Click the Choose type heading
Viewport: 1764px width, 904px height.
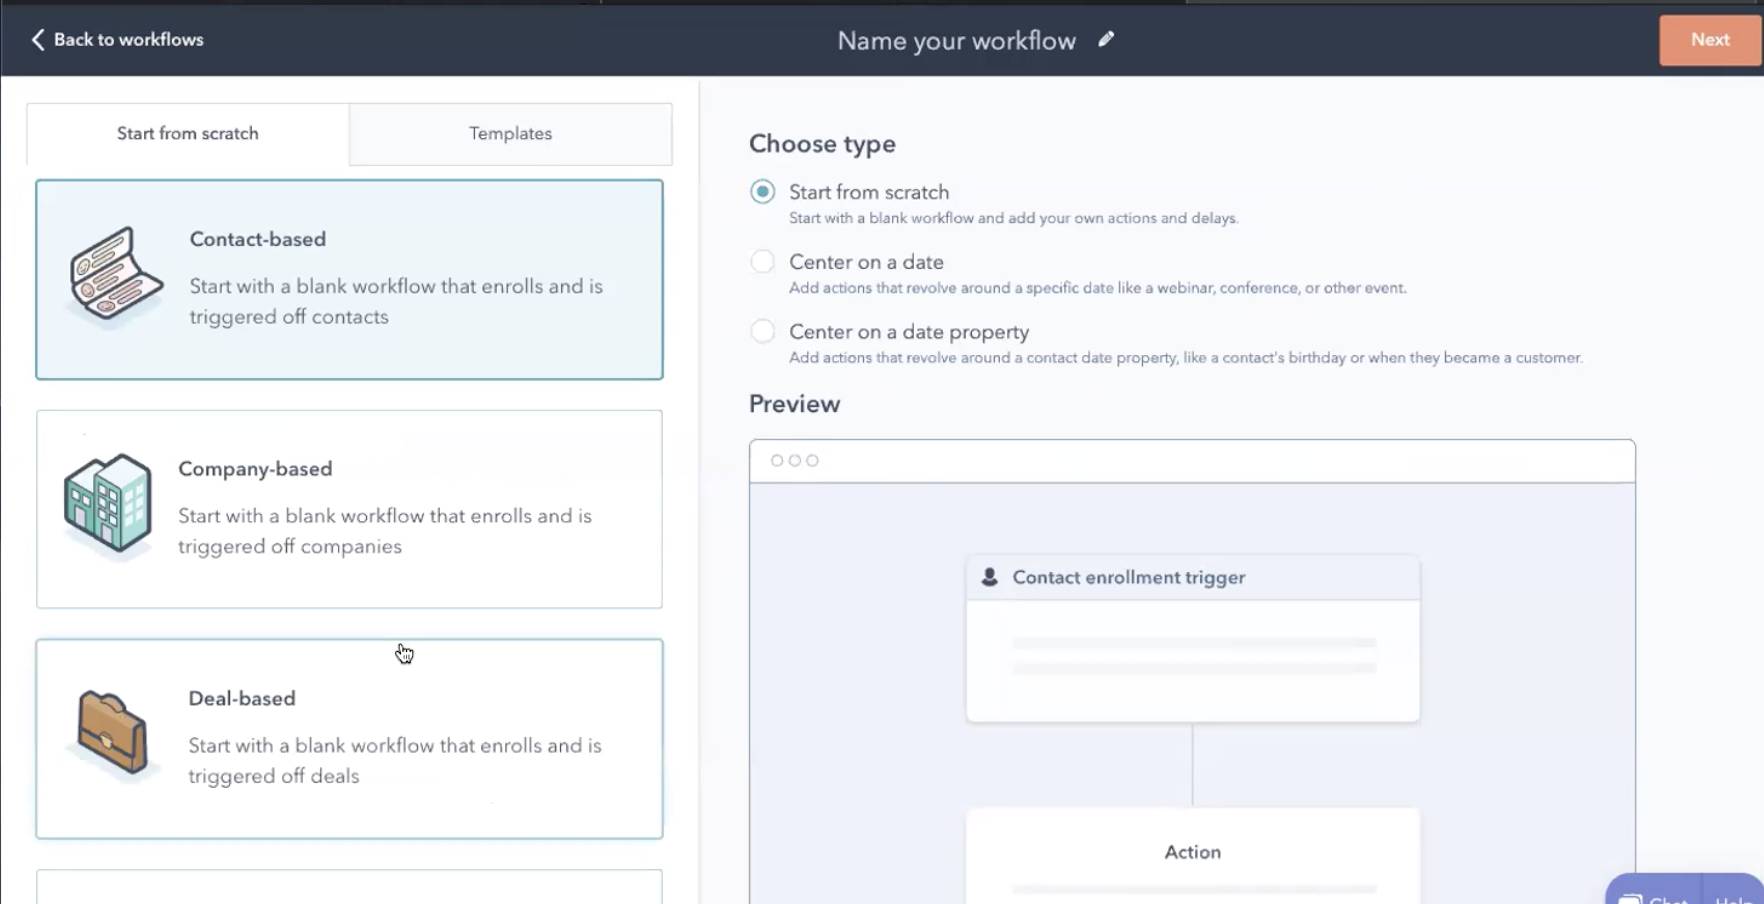[x=822, y=144]
